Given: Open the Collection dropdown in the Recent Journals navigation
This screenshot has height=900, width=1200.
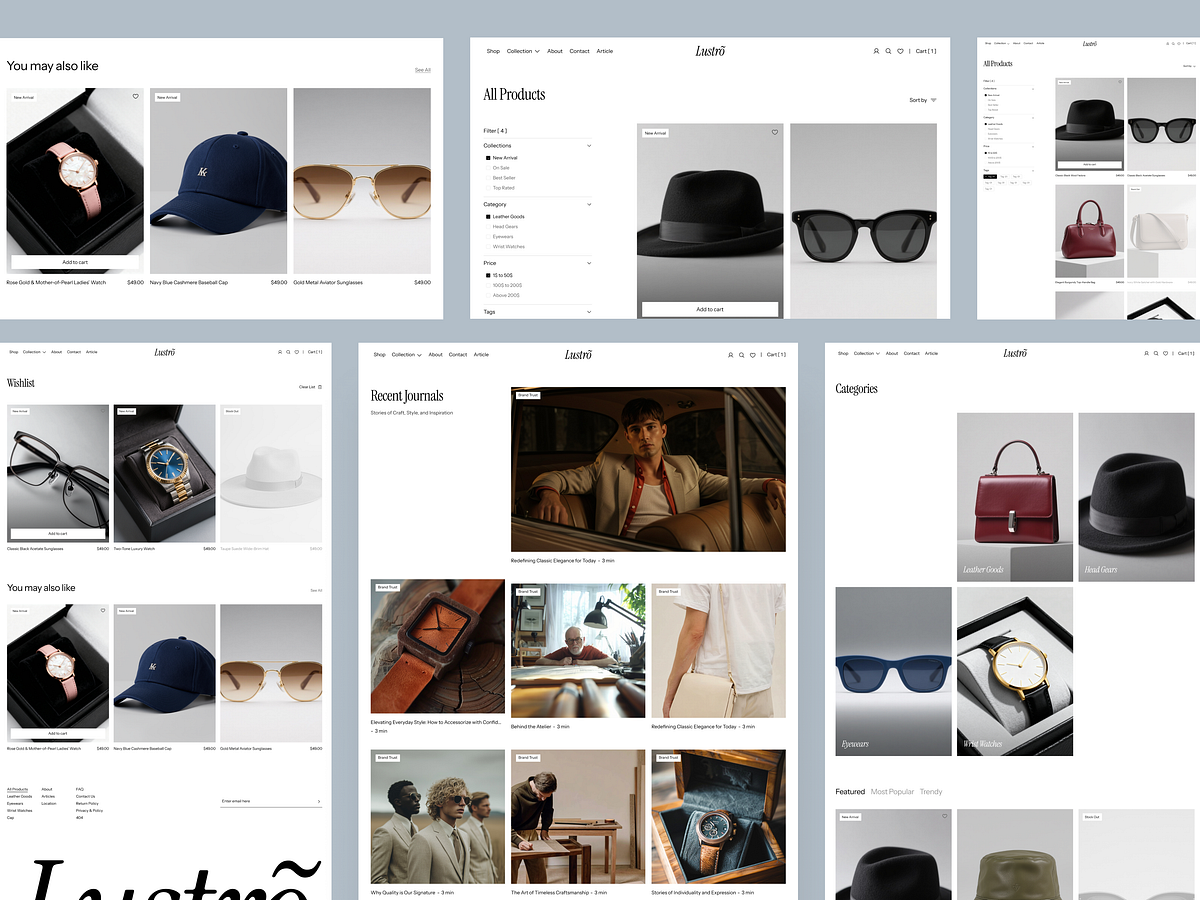Looking at the screenshot, I should point(407,355).
